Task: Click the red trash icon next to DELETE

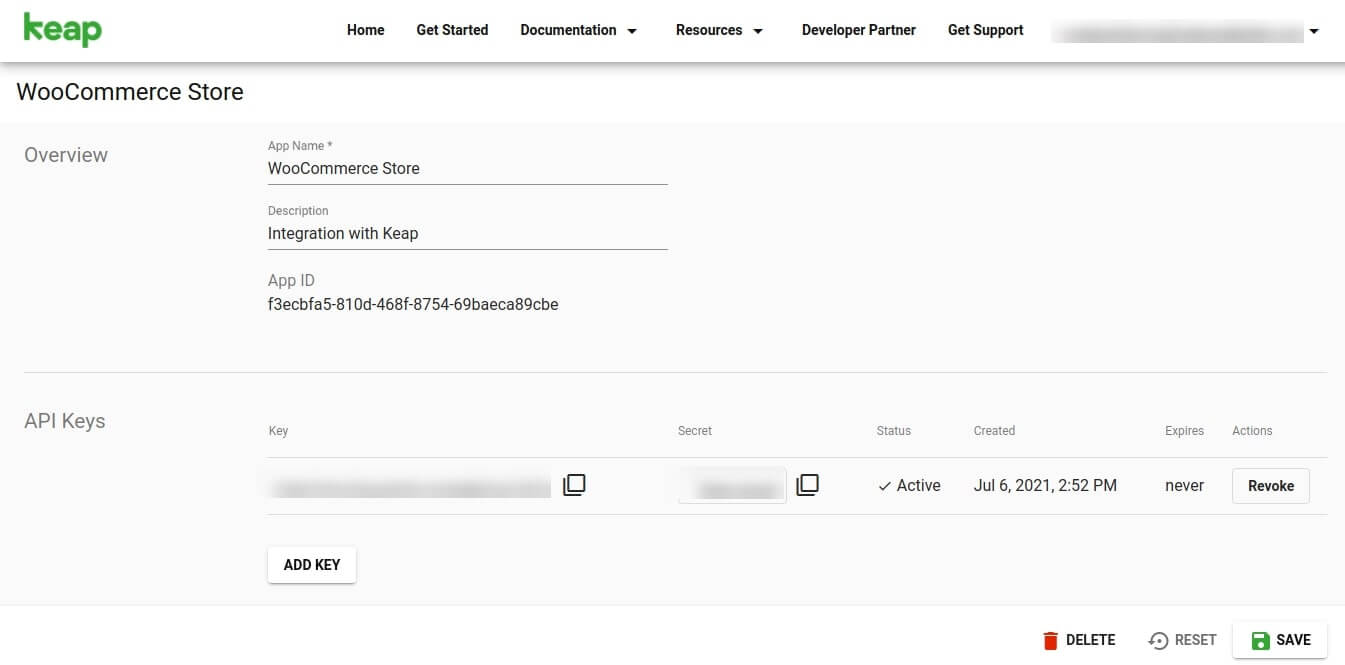Action: (x=1051, y=639)
